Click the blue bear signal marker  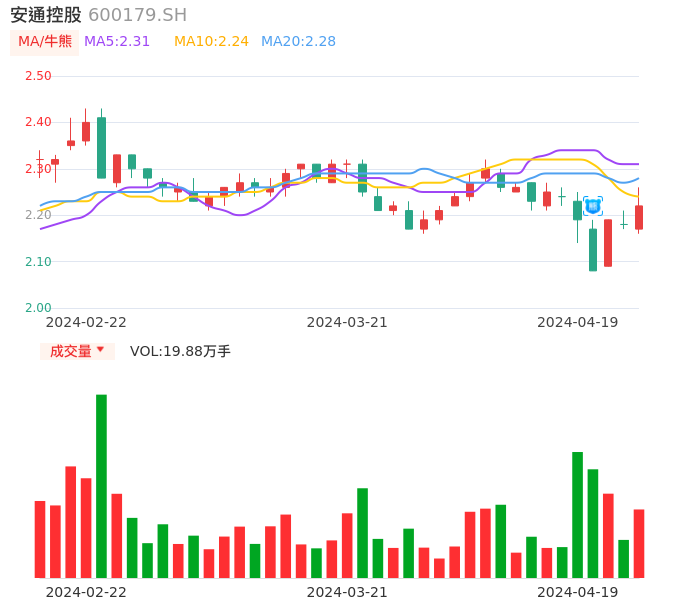click(x=593, y=206)
